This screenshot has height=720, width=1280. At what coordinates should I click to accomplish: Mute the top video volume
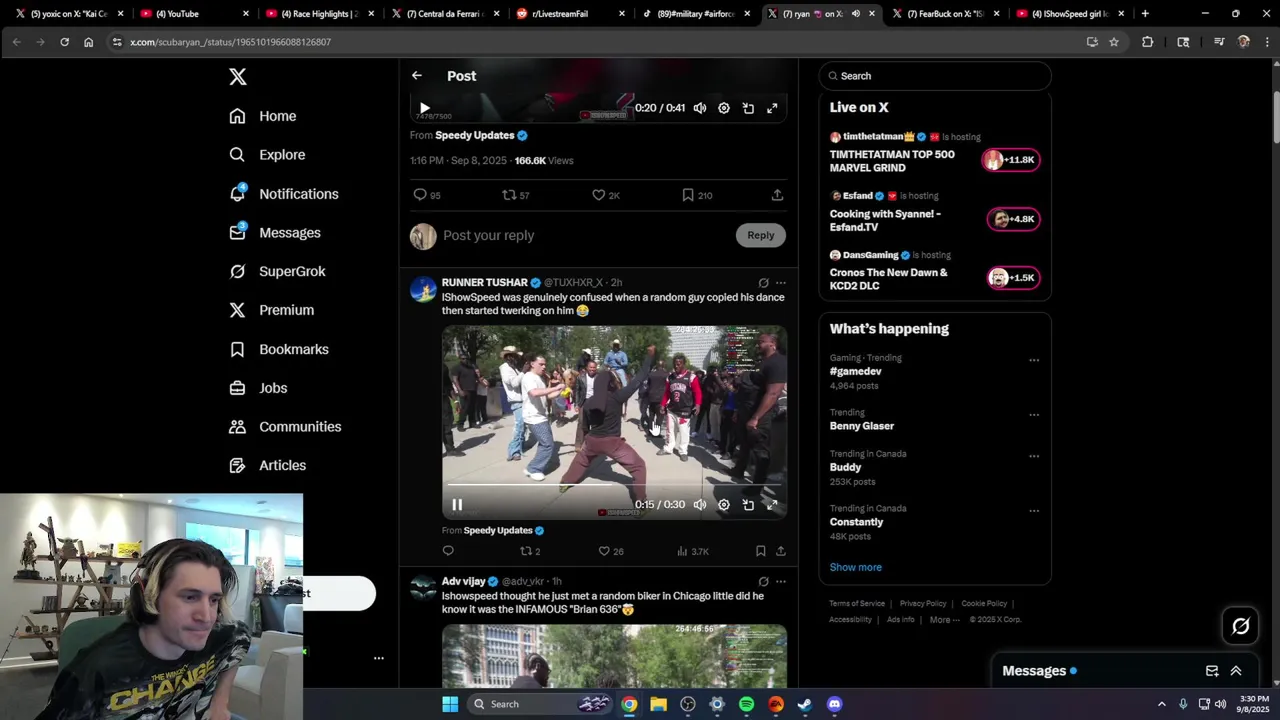[x=700, y=108]
